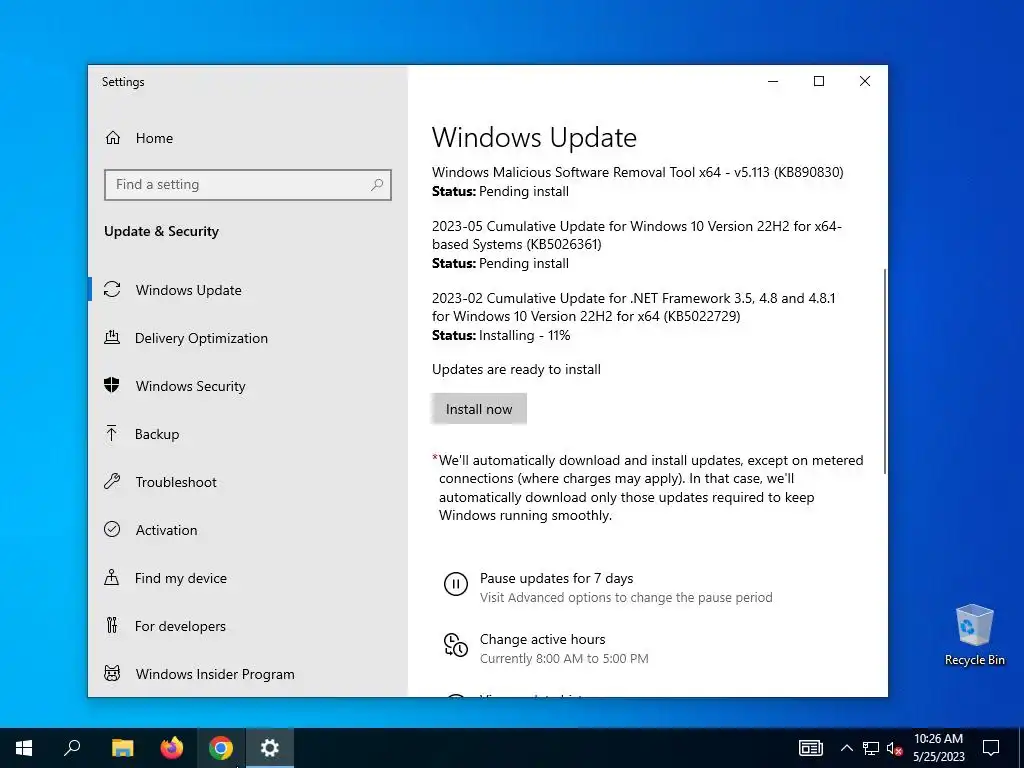Click the search magnifier in Find a setting

377,185
